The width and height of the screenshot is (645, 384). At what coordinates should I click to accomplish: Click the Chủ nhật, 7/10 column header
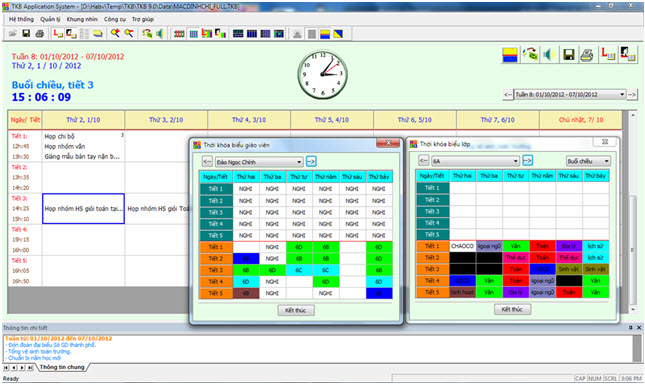[x=580, y=120]
